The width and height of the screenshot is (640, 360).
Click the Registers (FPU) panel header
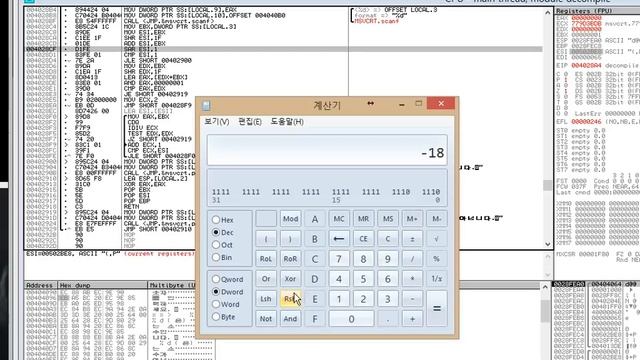pyautogui.click(x=597, y=11)
